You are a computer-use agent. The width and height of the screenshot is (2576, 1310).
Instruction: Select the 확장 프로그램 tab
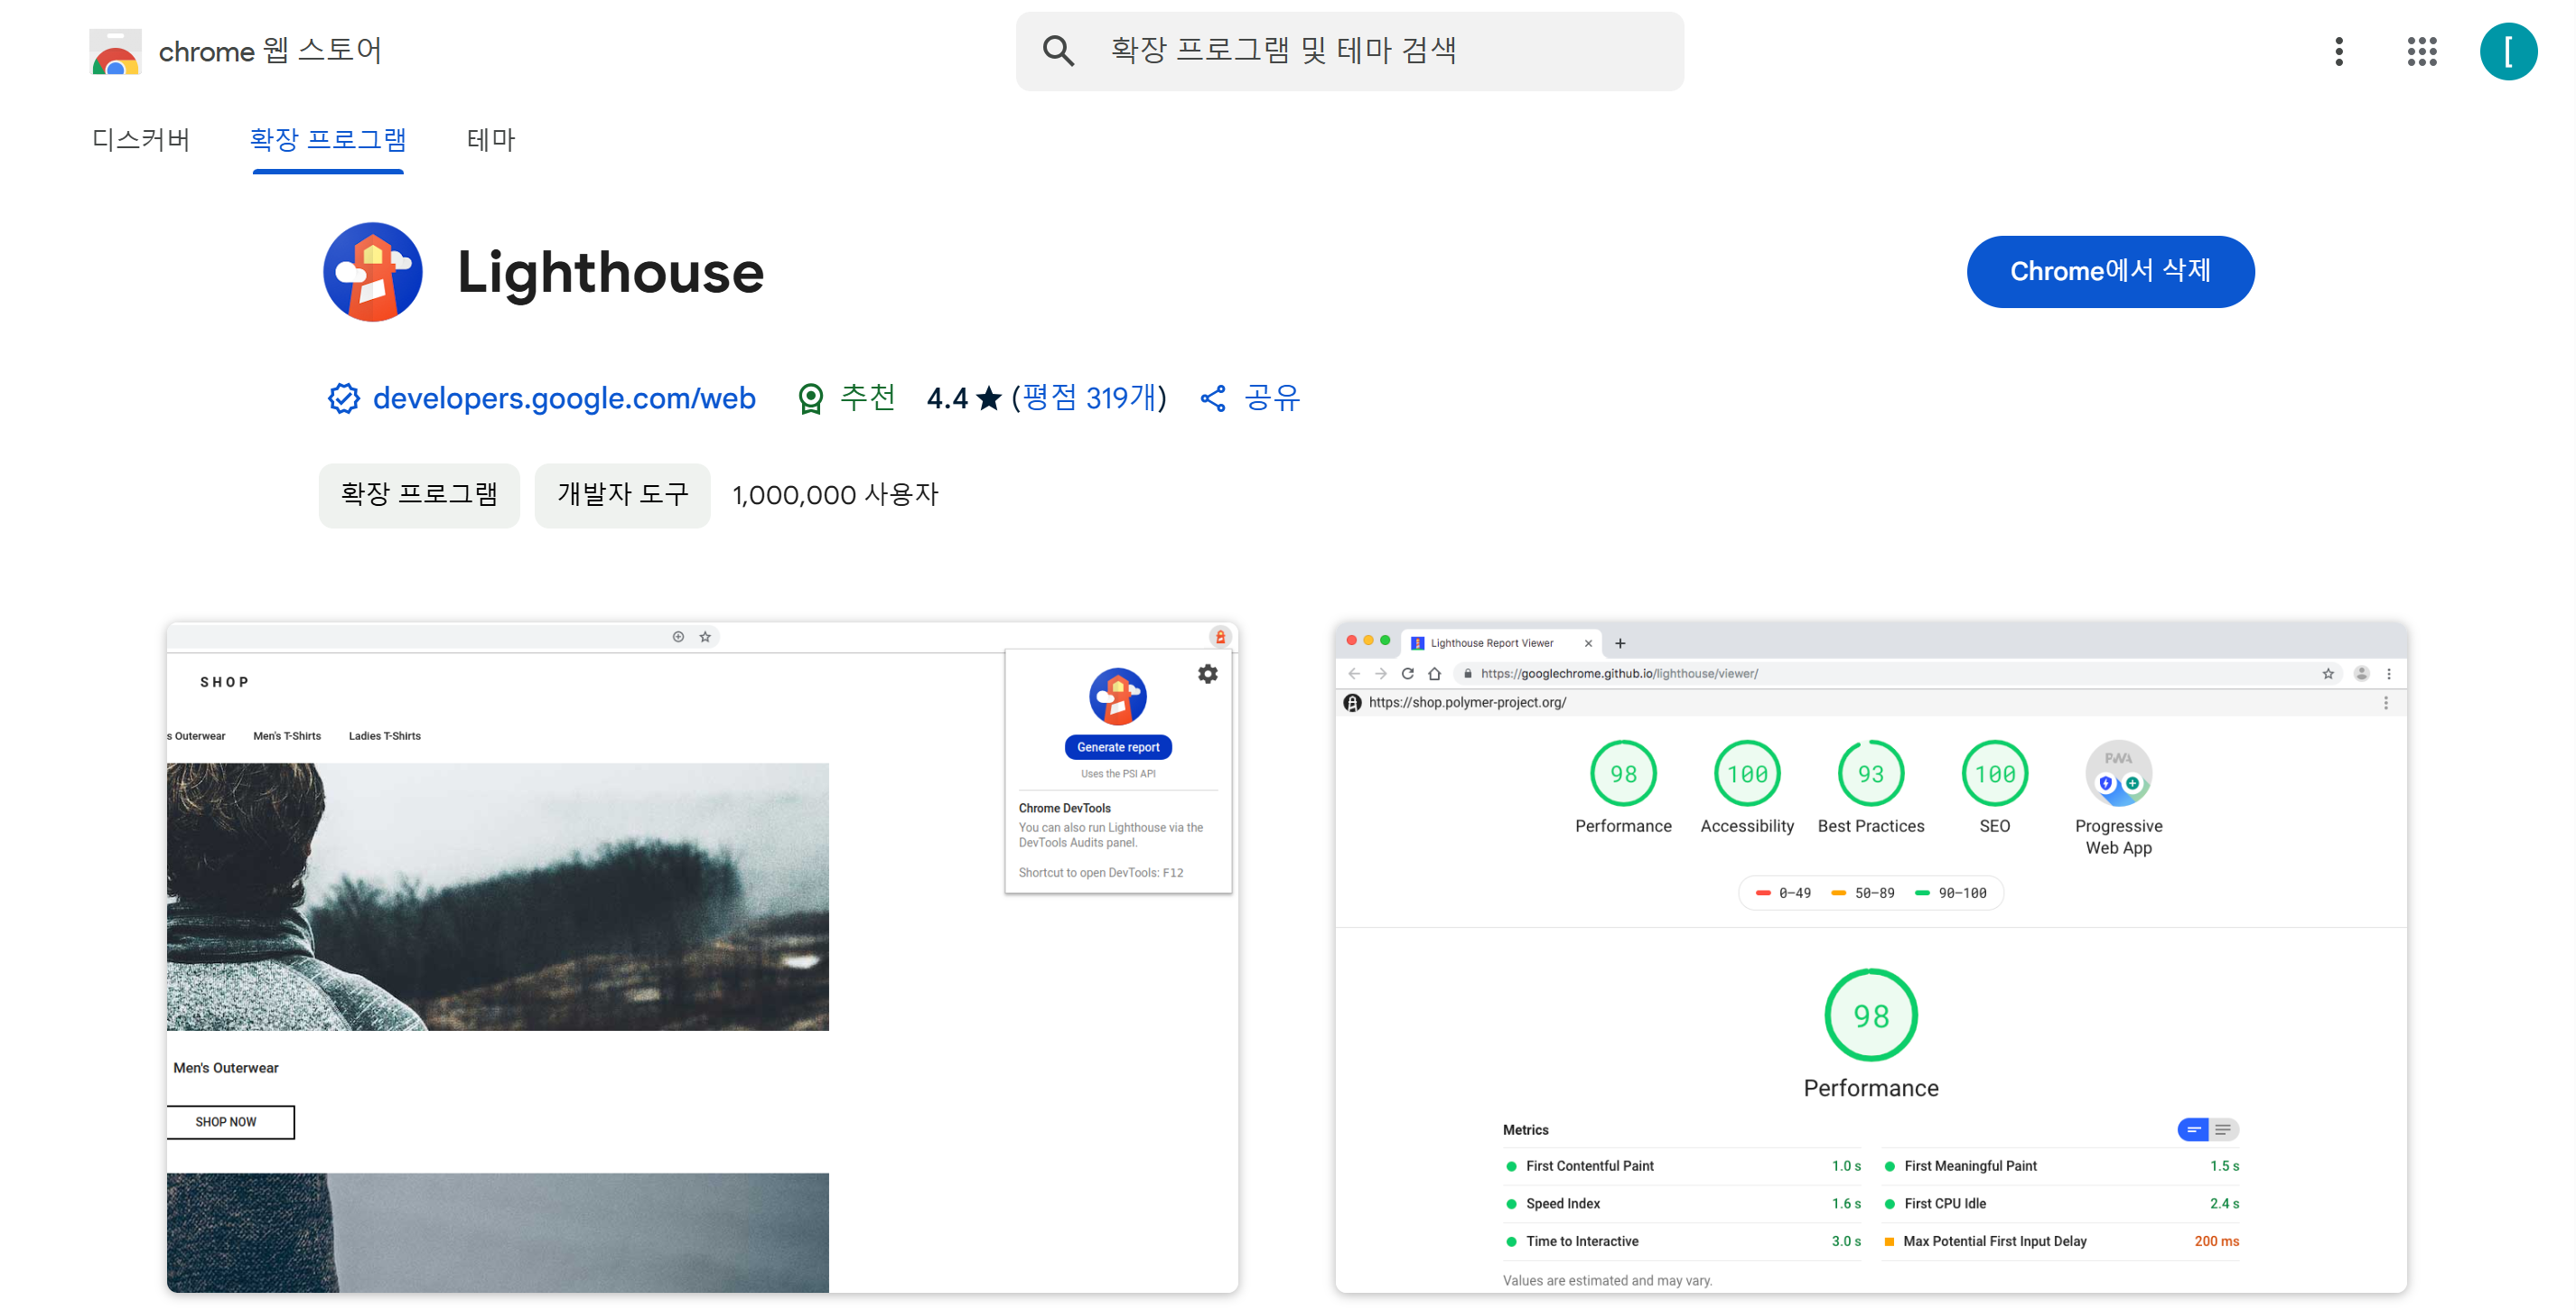pos(328,140)
